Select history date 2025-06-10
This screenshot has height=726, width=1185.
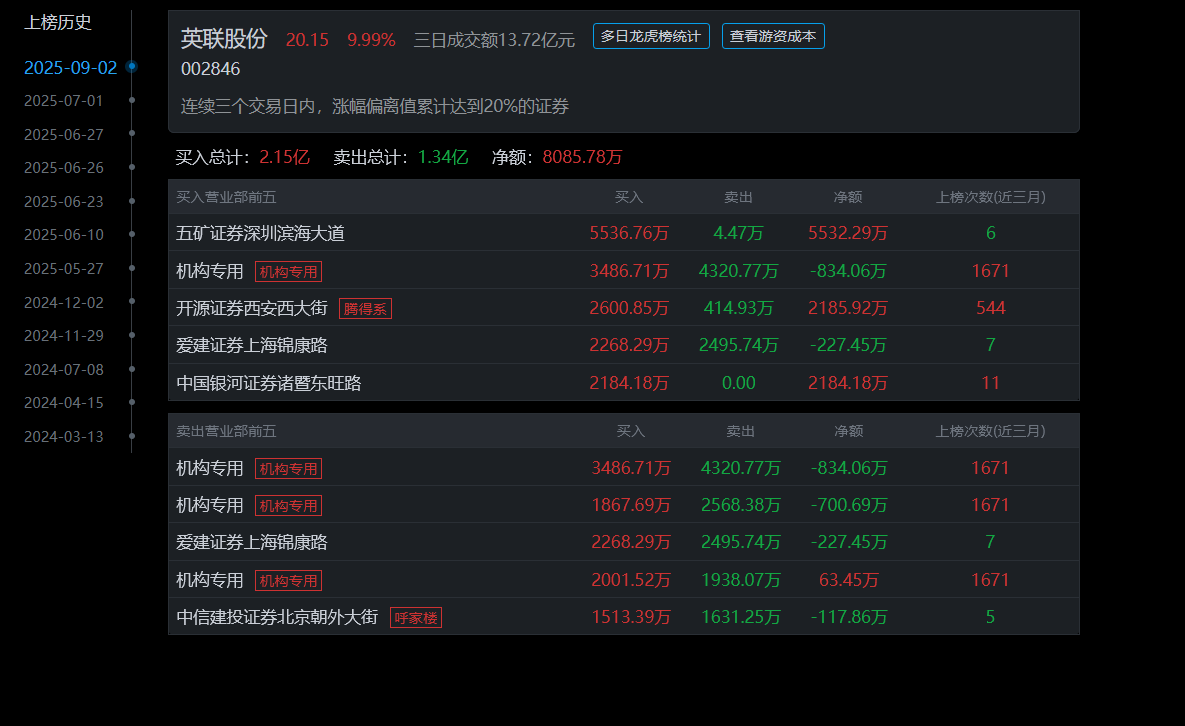tap(63, 235)
